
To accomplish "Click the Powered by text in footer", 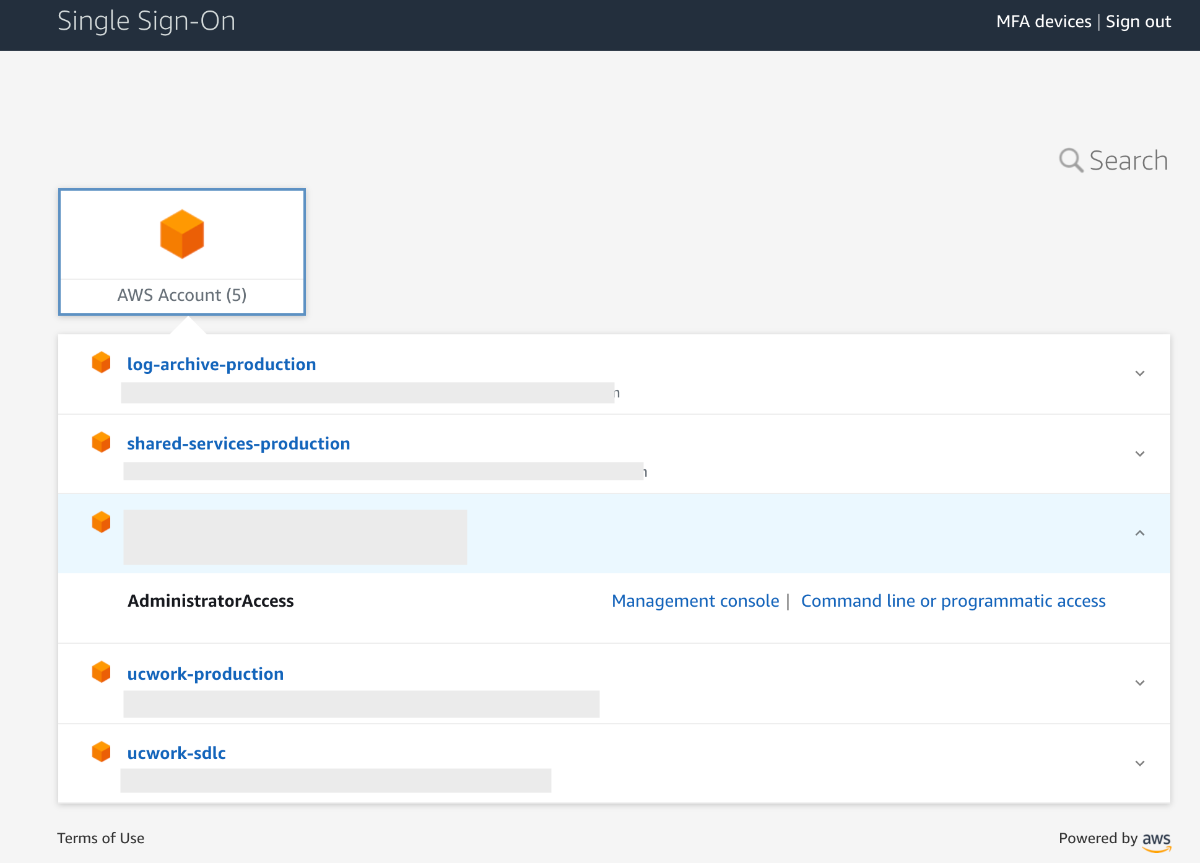I will coord(1098,838).
